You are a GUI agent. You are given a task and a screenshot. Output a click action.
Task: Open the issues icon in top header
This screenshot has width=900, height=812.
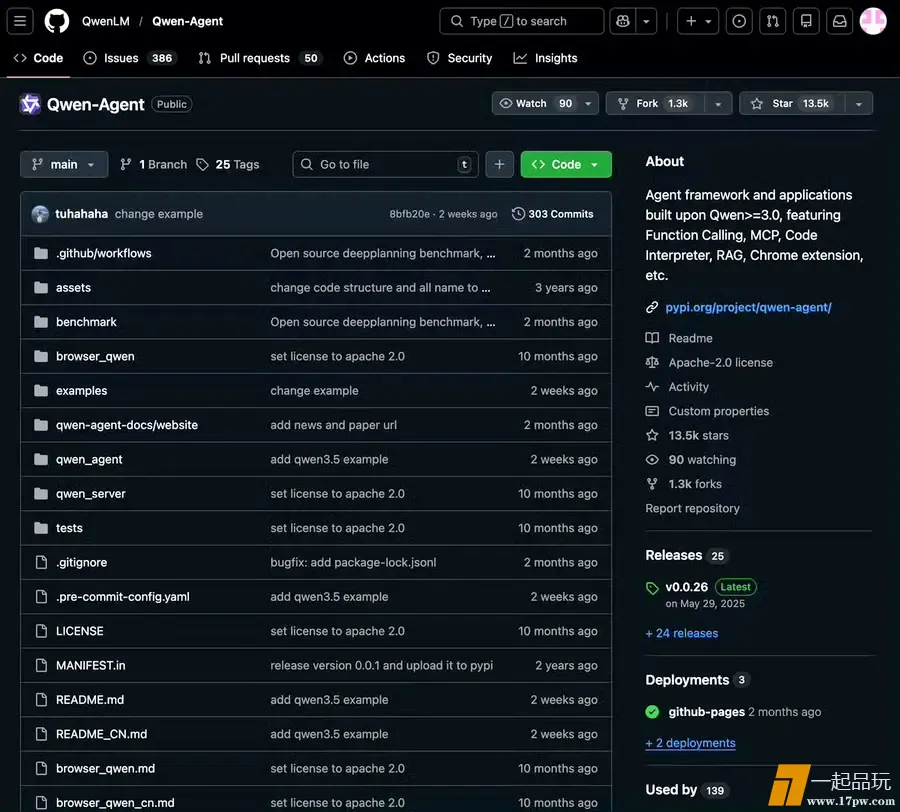click(x=739, y=21)
